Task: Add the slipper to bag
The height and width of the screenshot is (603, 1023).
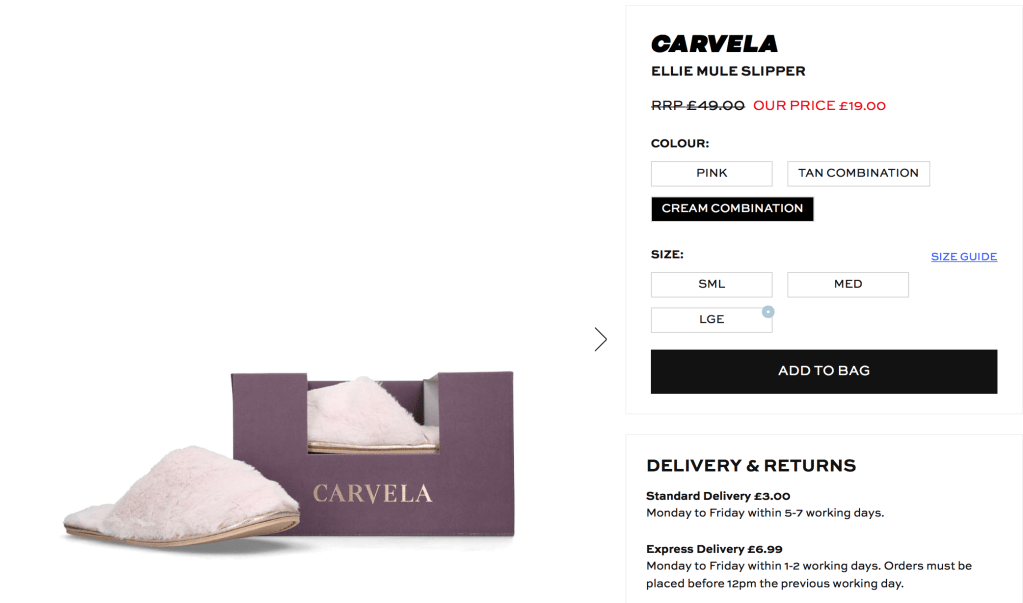Action: [824, 371]
